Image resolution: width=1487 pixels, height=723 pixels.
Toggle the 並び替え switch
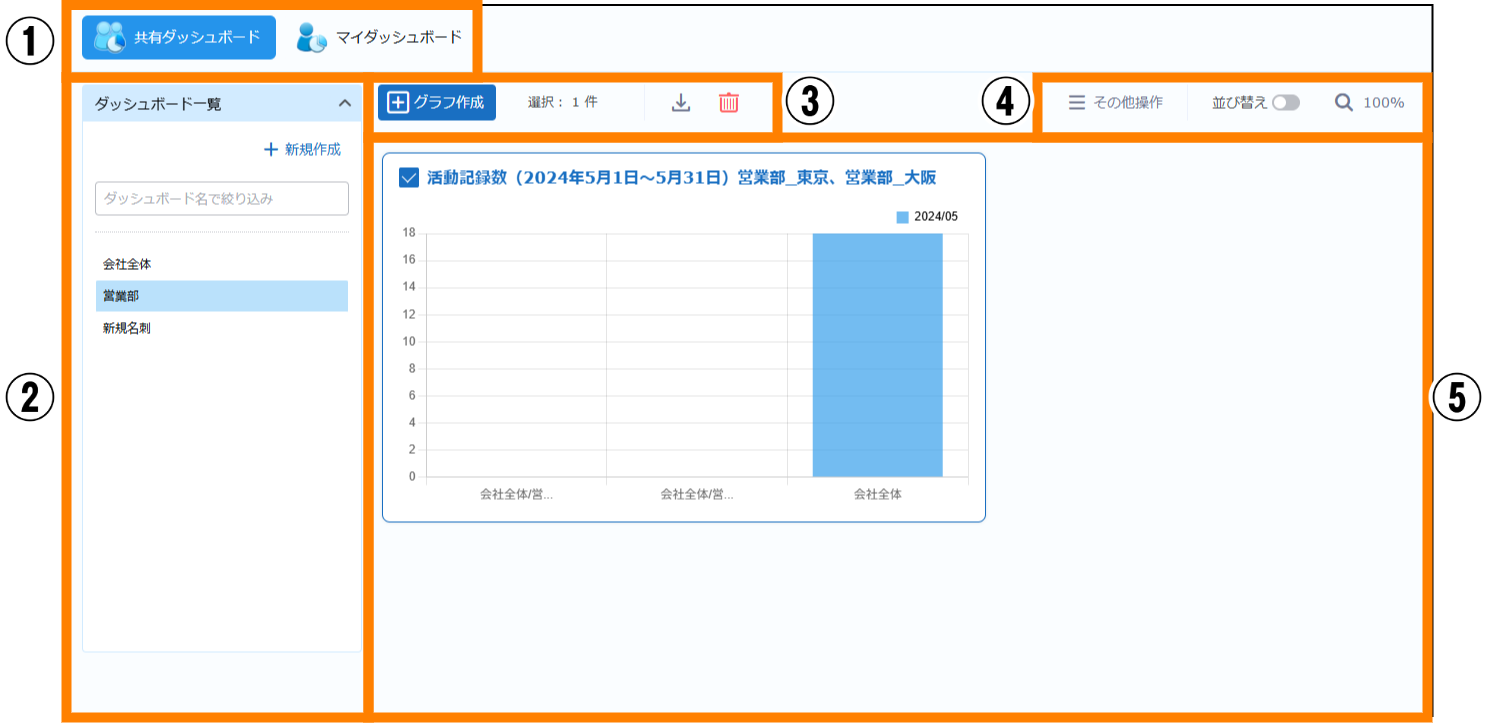[1285, 102]
